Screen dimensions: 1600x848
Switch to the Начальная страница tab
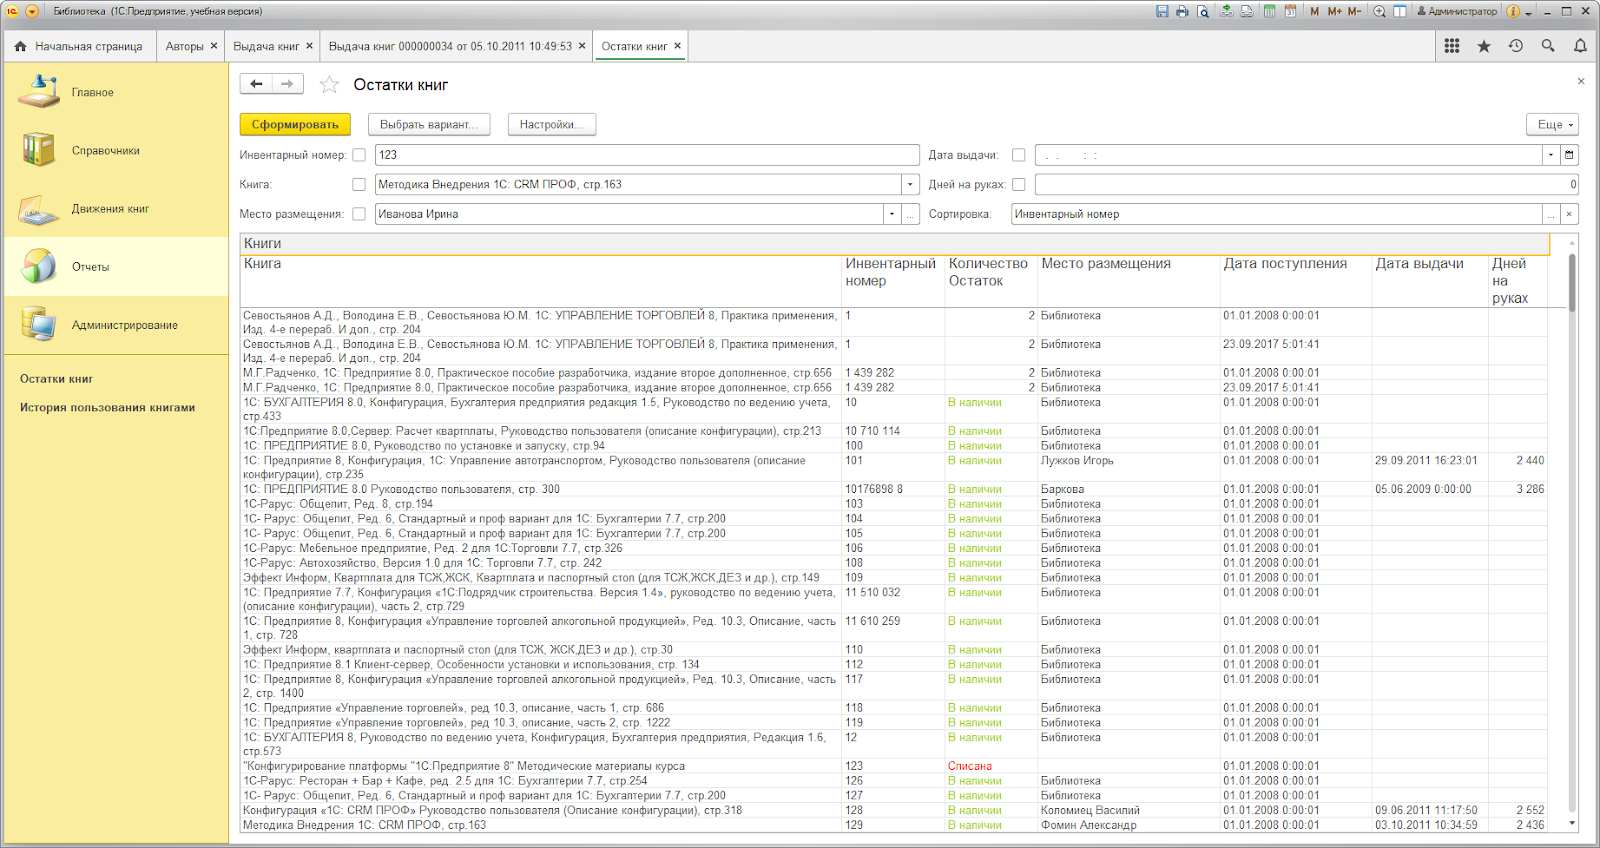click(x=80, y=46)
